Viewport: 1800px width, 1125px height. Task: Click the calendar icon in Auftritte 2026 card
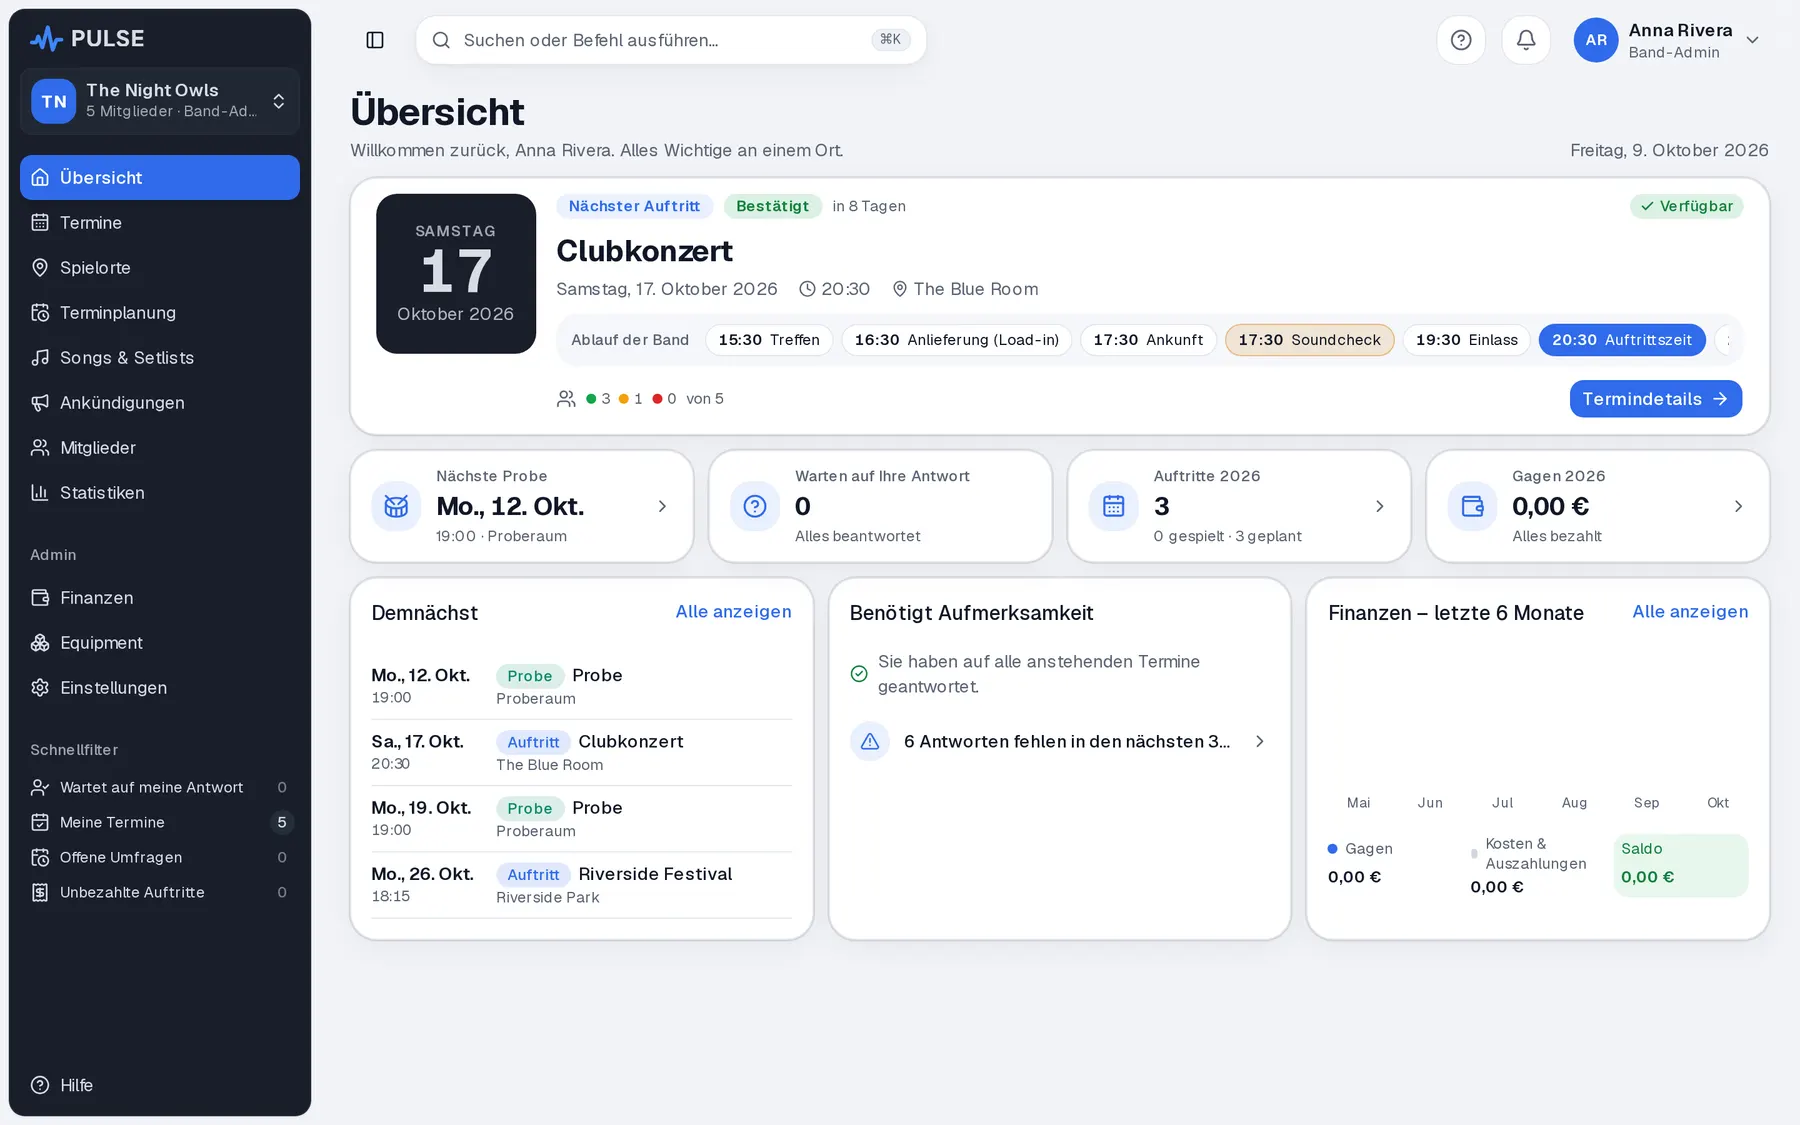[1113, 506]
